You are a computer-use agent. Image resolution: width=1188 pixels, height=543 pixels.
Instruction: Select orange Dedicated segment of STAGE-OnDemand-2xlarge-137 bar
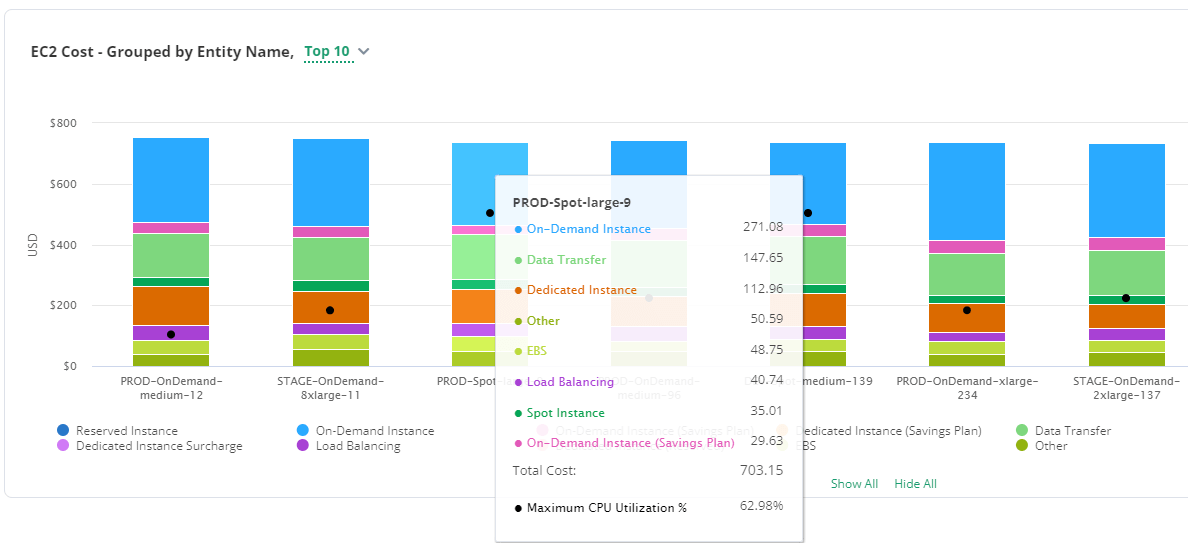click(x=1126, y=317)
